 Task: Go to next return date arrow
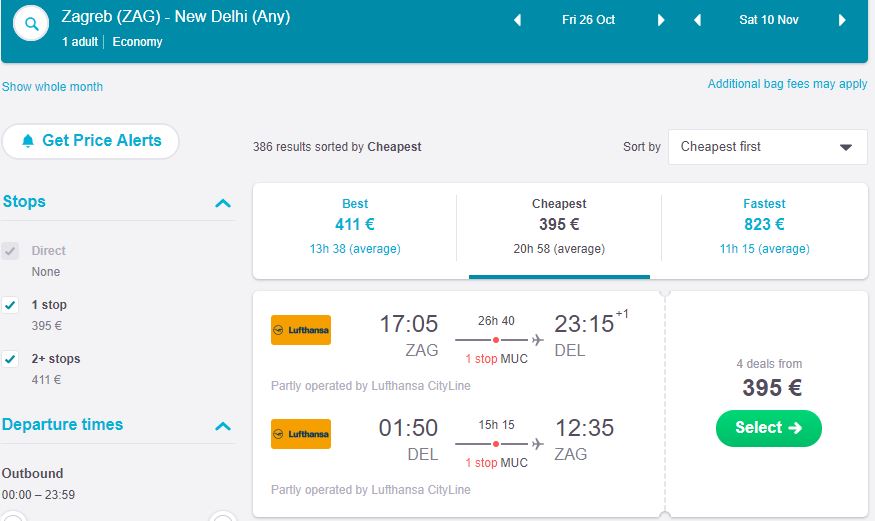(x=840, y=20)
